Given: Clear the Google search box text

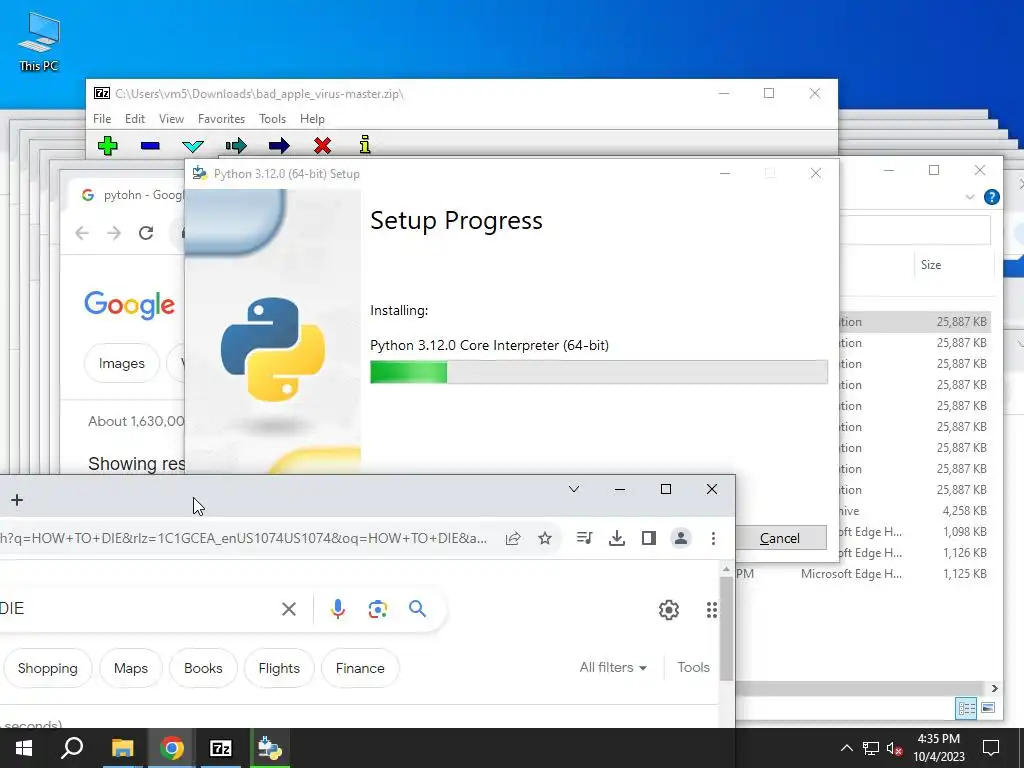Looking at the screenshot, I should point(289,609).
